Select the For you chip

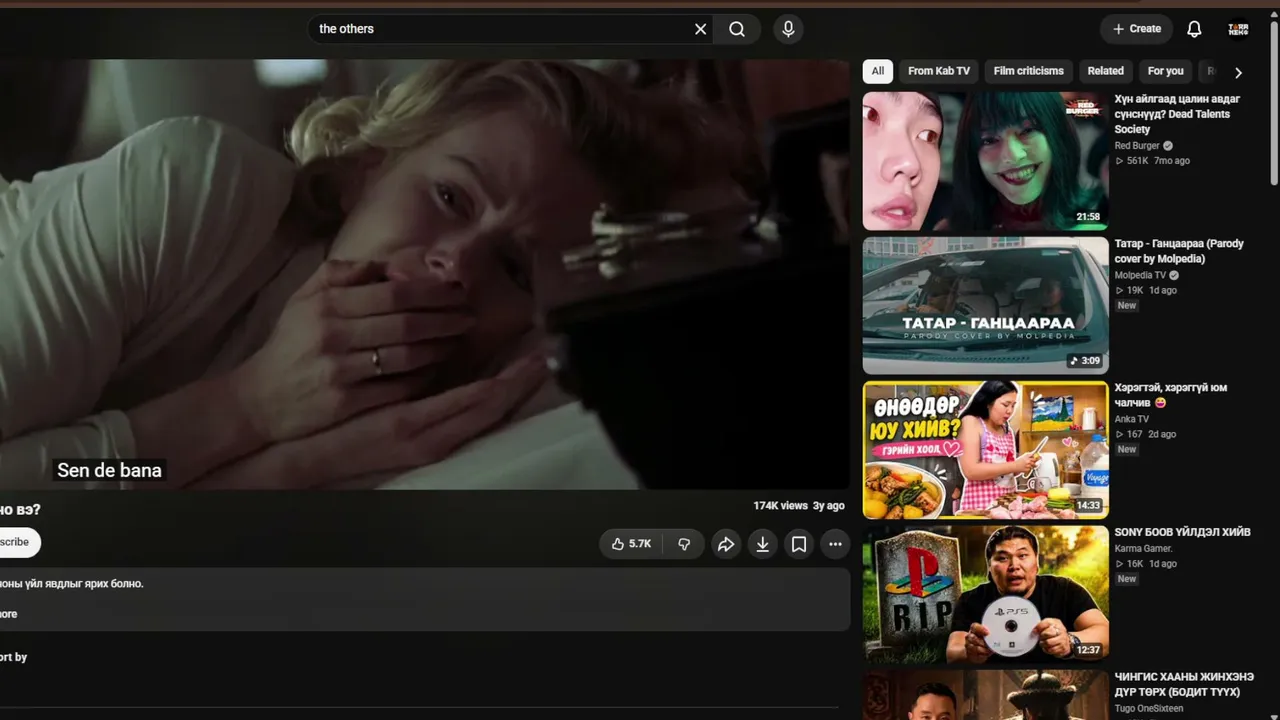point(1165,71)
